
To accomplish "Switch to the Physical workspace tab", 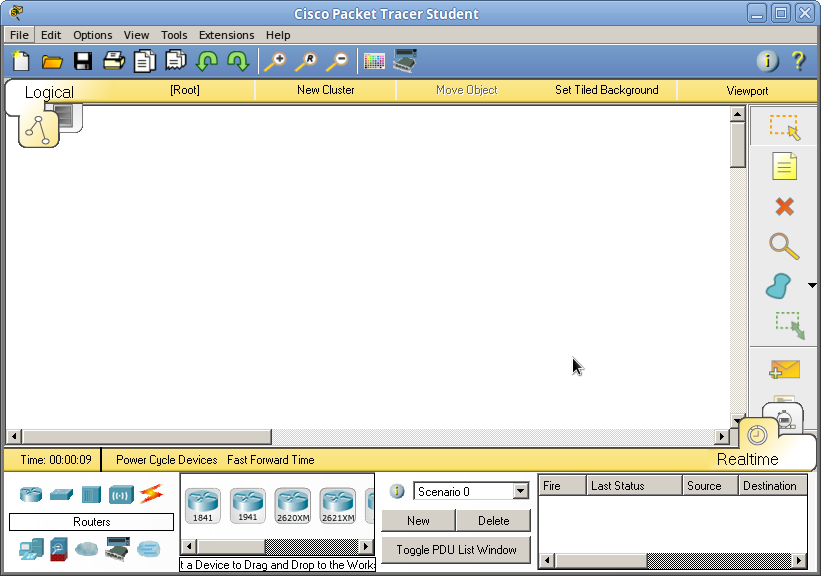I will pyautogui.click(x=70, y=116).
